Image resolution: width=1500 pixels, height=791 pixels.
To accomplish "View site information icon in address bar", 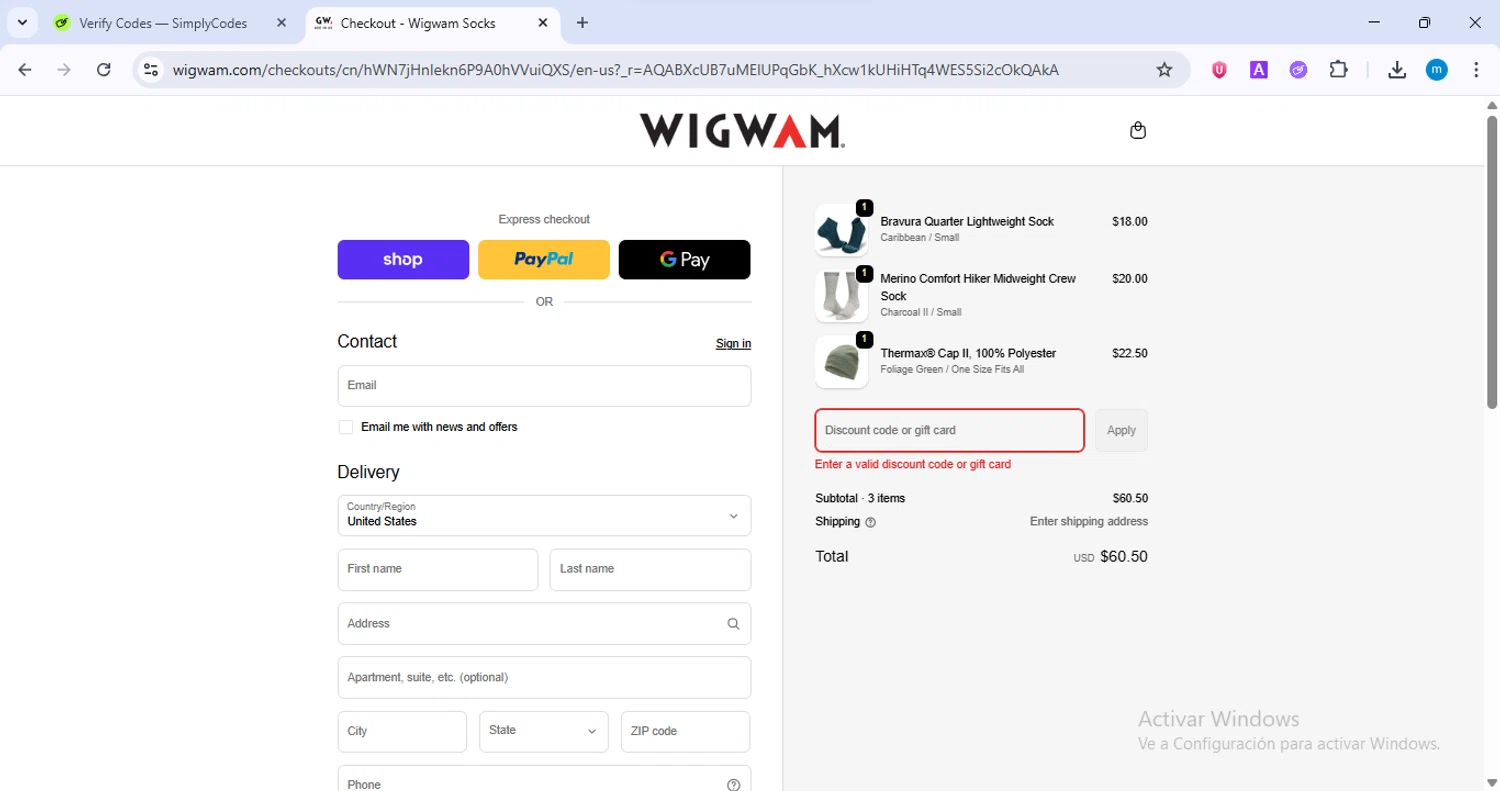I will (x=151, y=70).
